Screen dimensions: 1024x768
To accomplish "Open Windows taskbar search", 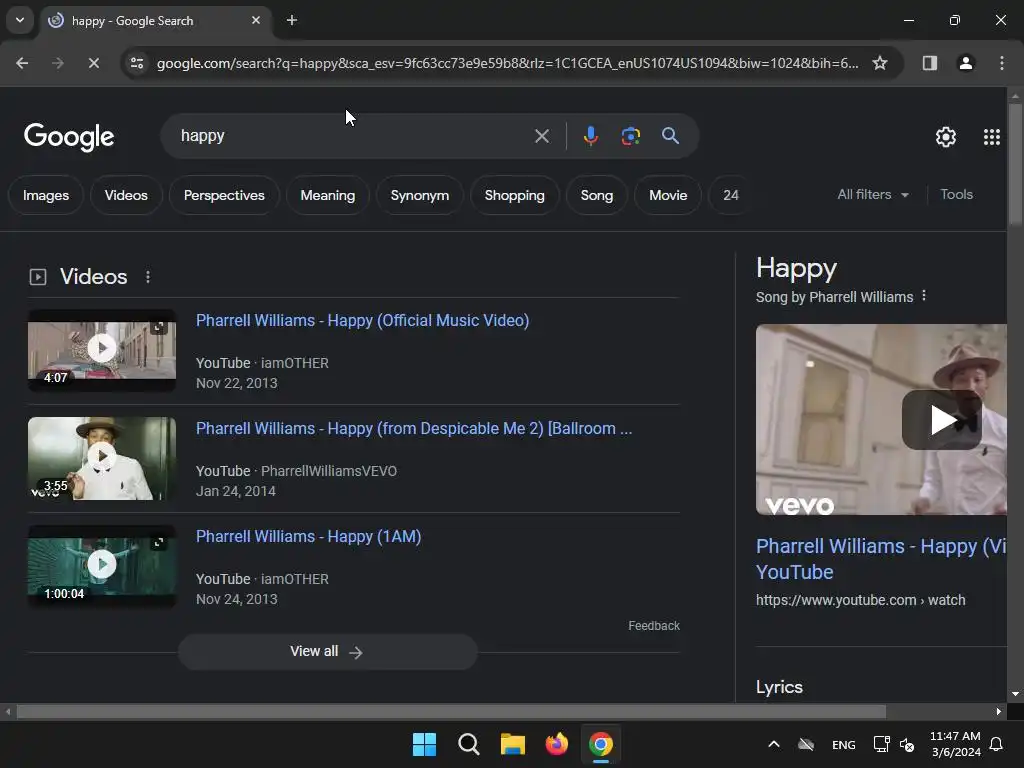I will pos(469,744).
